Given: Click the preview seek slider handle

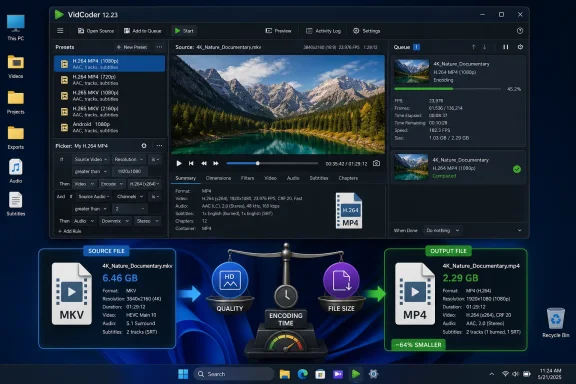Looking at the screenshot, I should point(258,164).
